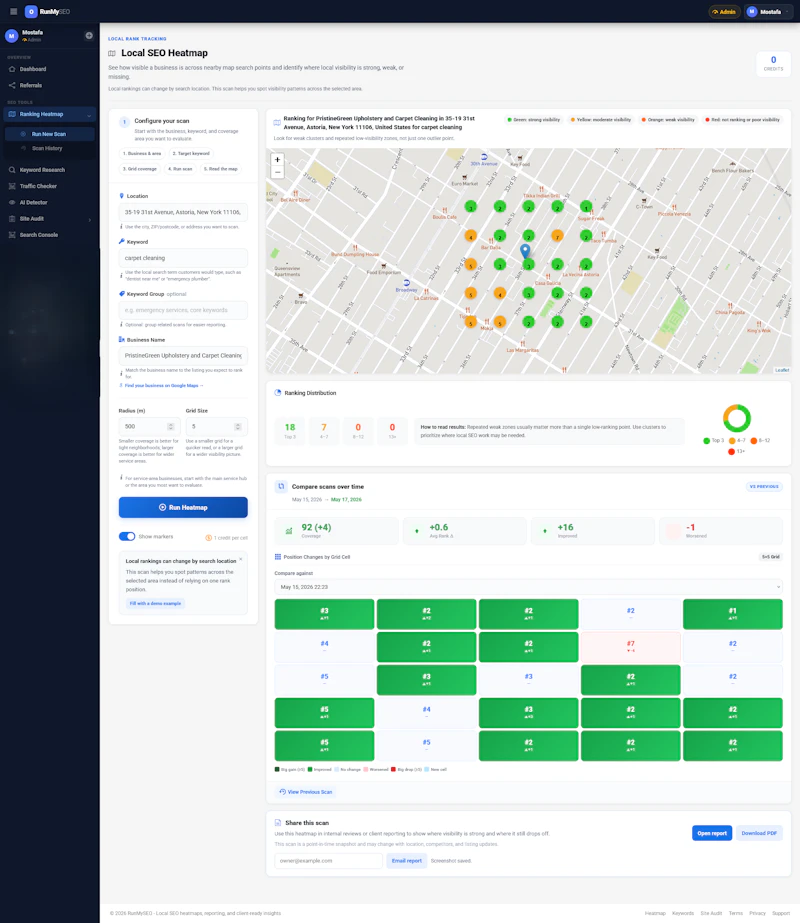This screenshot has height=923, width=800.
Task: Click the Keyword Group optional field
Action: (x=183, y=310)
